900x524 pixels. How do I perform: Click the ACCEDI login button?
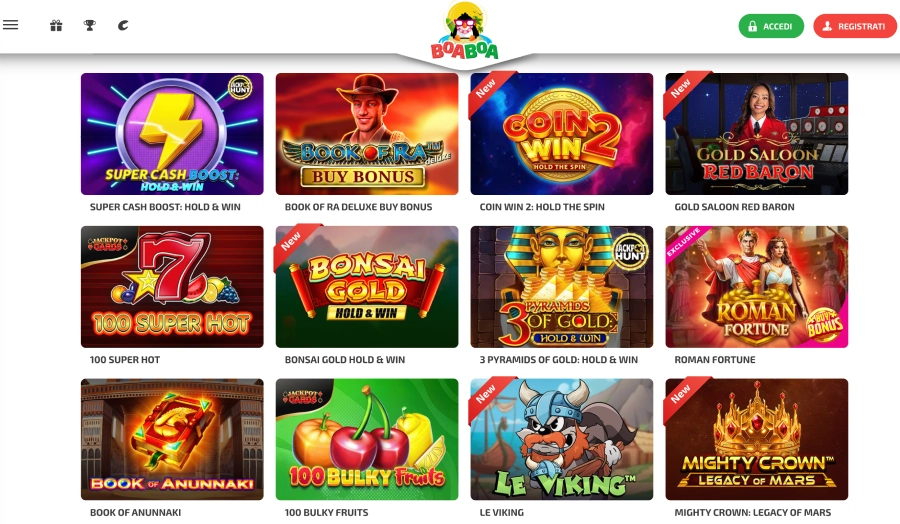tap(771, 26)
